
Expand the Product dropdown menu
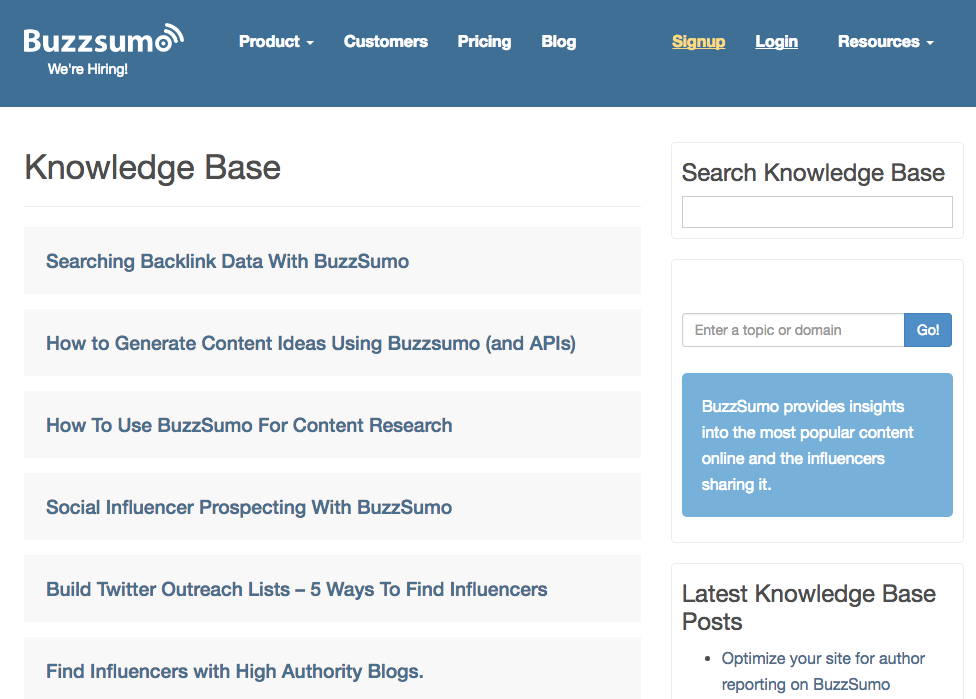276,42
